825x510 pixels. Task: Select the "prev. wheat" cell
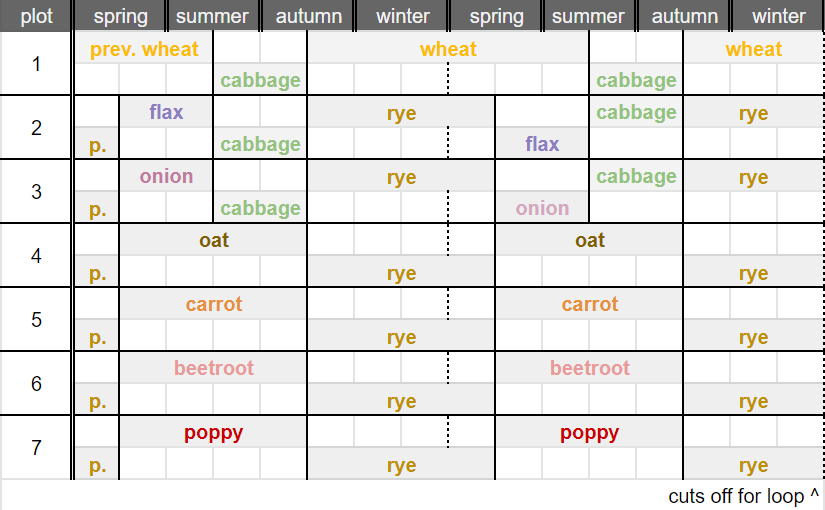click(x=144, y=49)
